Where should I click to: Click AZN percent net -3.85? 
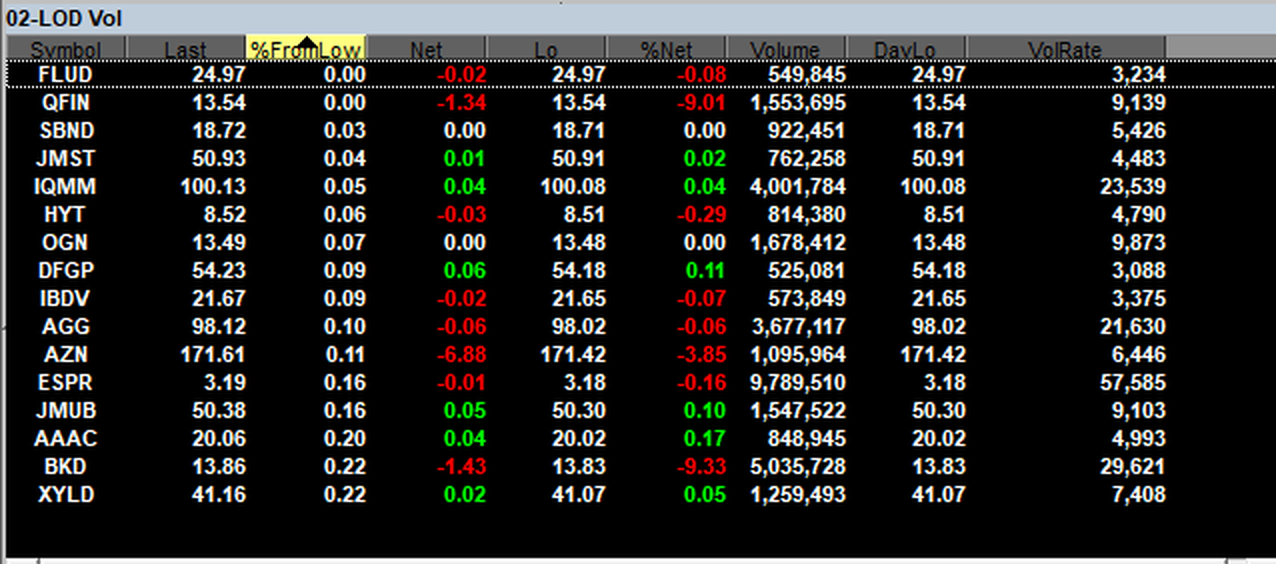coord(701,354)
